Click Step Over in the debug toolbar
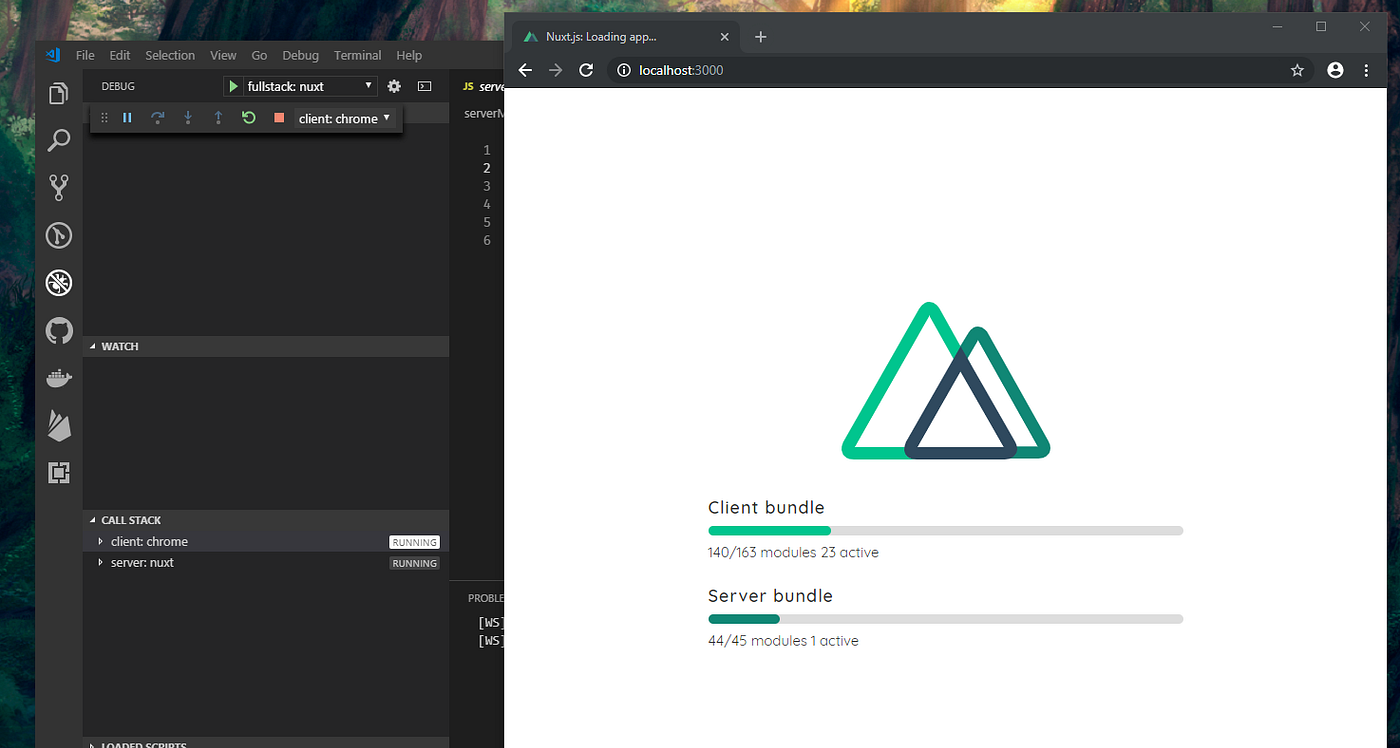Viewport: 1400px width, 748px height. click(157, 117)
